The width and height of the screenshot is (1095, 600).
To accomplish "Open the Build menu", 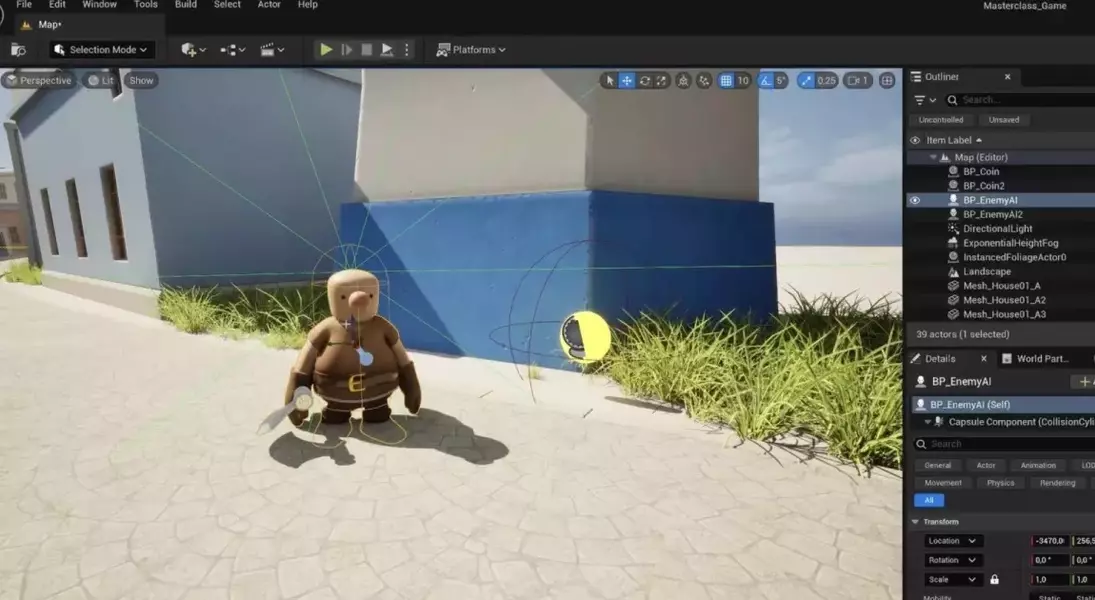I will pyautogui.click(x=186, y=4).
